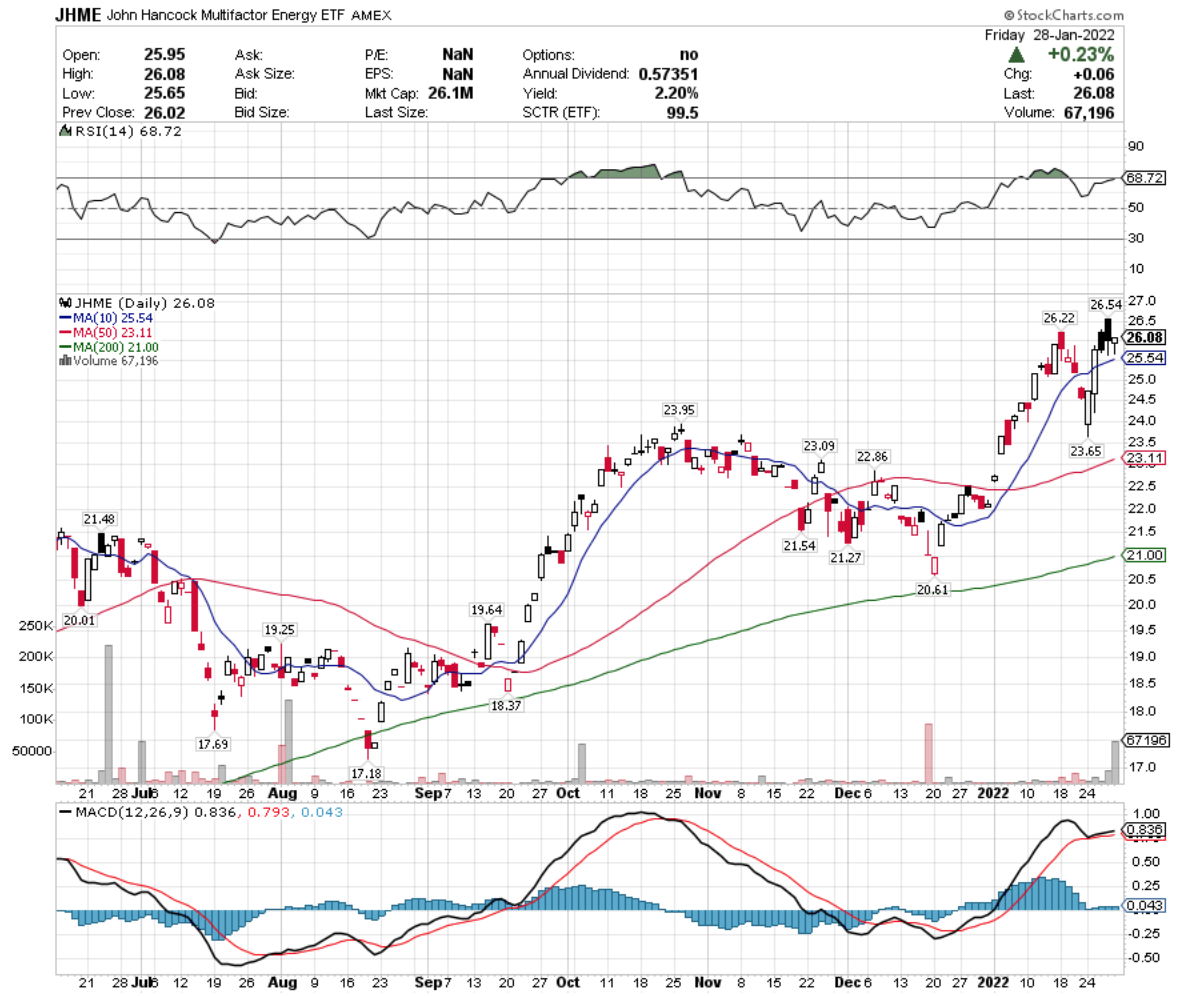Click the green up-arrow beside +0.23%
The image size is (1178, 996).
click(x=1016, y=55)
